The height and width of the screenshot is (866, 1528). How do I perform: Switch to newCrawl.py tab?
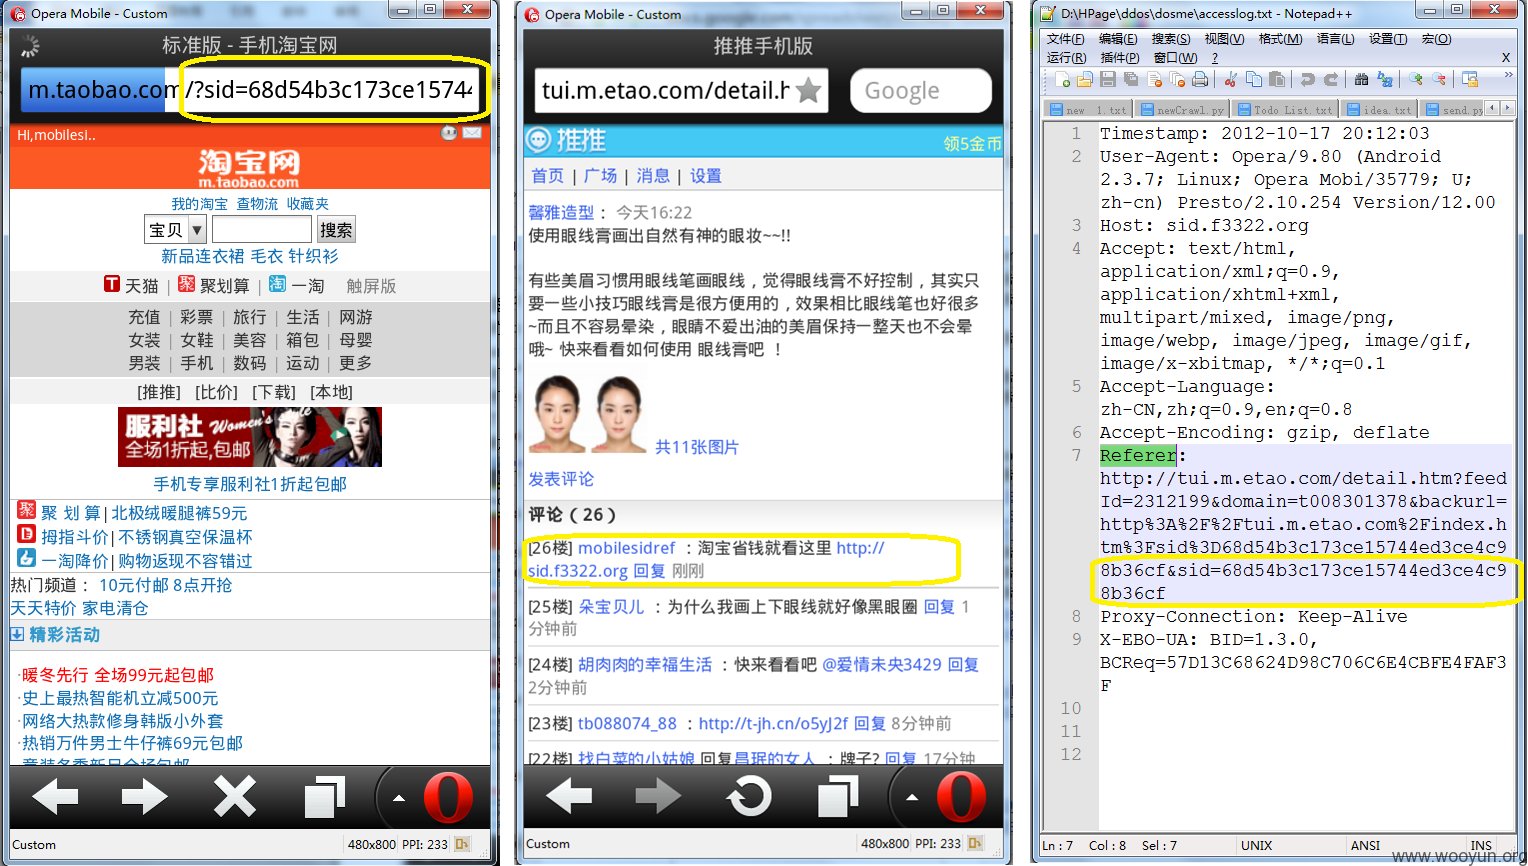click(1182, 109)
